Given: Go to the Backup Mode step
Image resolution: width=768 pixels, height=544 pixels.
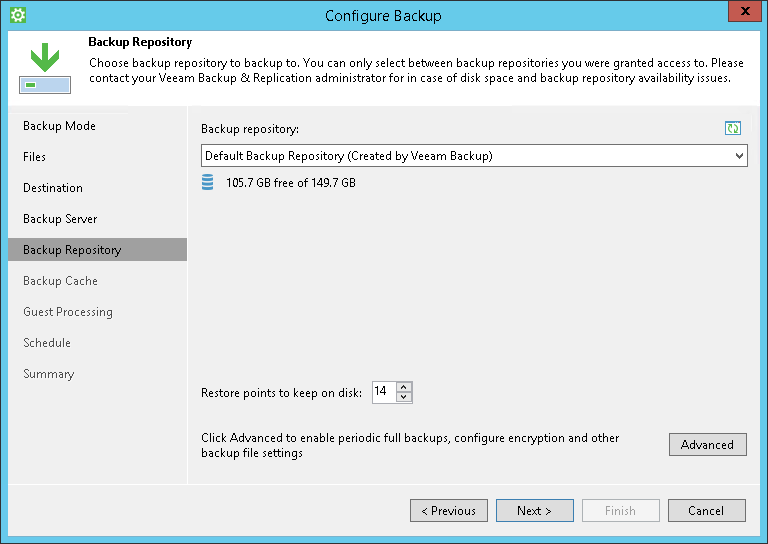Looking at the screenshot, I should click(59, 126).
